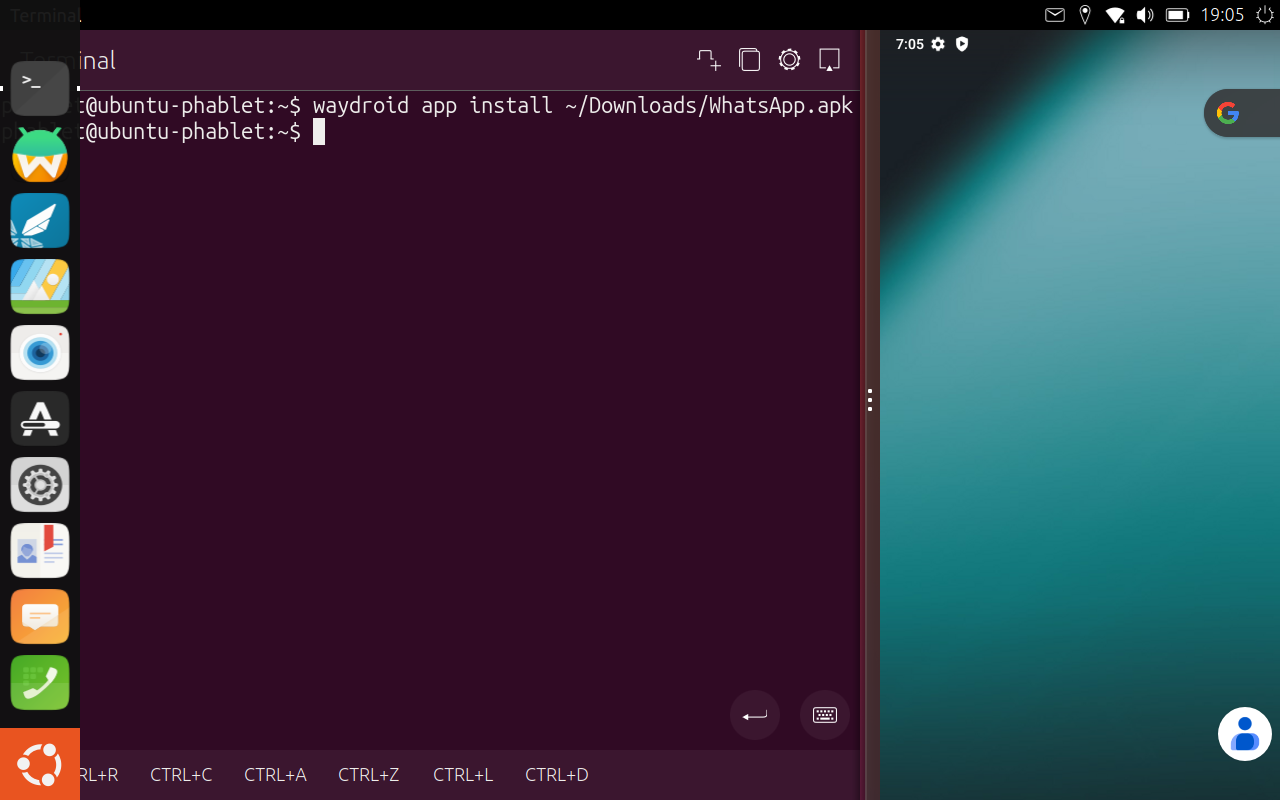Screen dimensions: 1280x800
Task: Open the power session indicator
Action: (1265, 15)
